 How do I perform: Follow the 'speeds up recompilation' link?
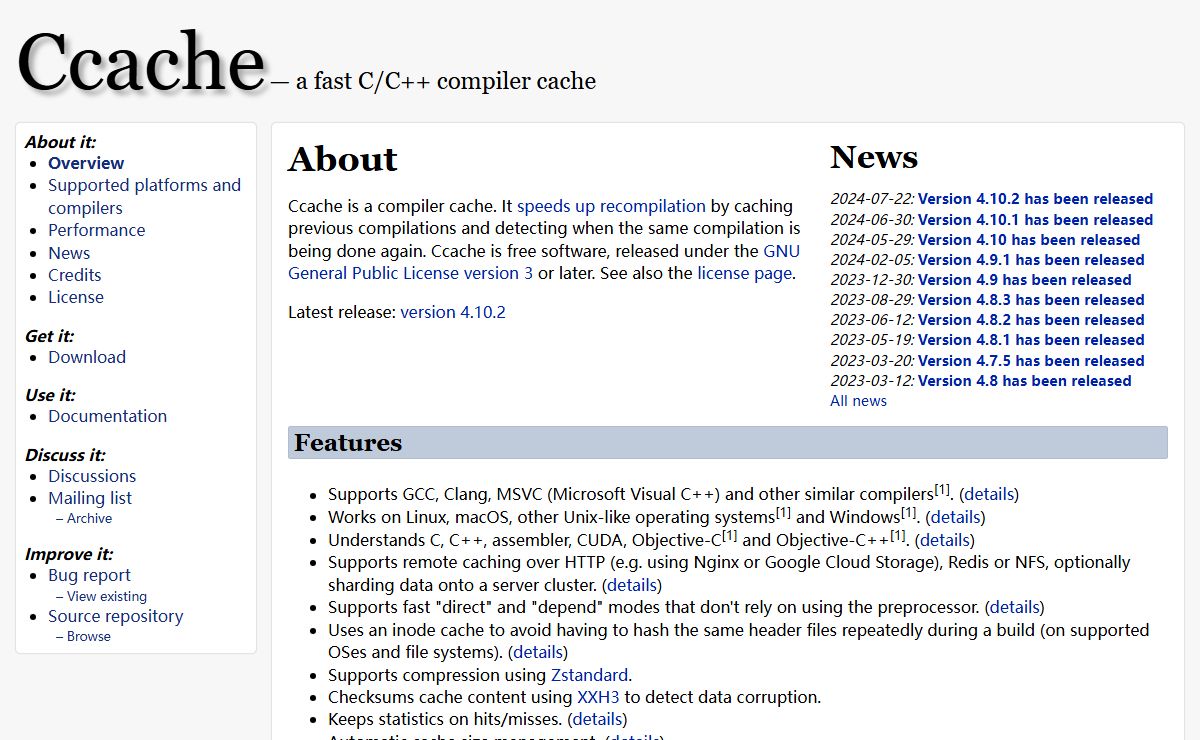tap(611, 206)
